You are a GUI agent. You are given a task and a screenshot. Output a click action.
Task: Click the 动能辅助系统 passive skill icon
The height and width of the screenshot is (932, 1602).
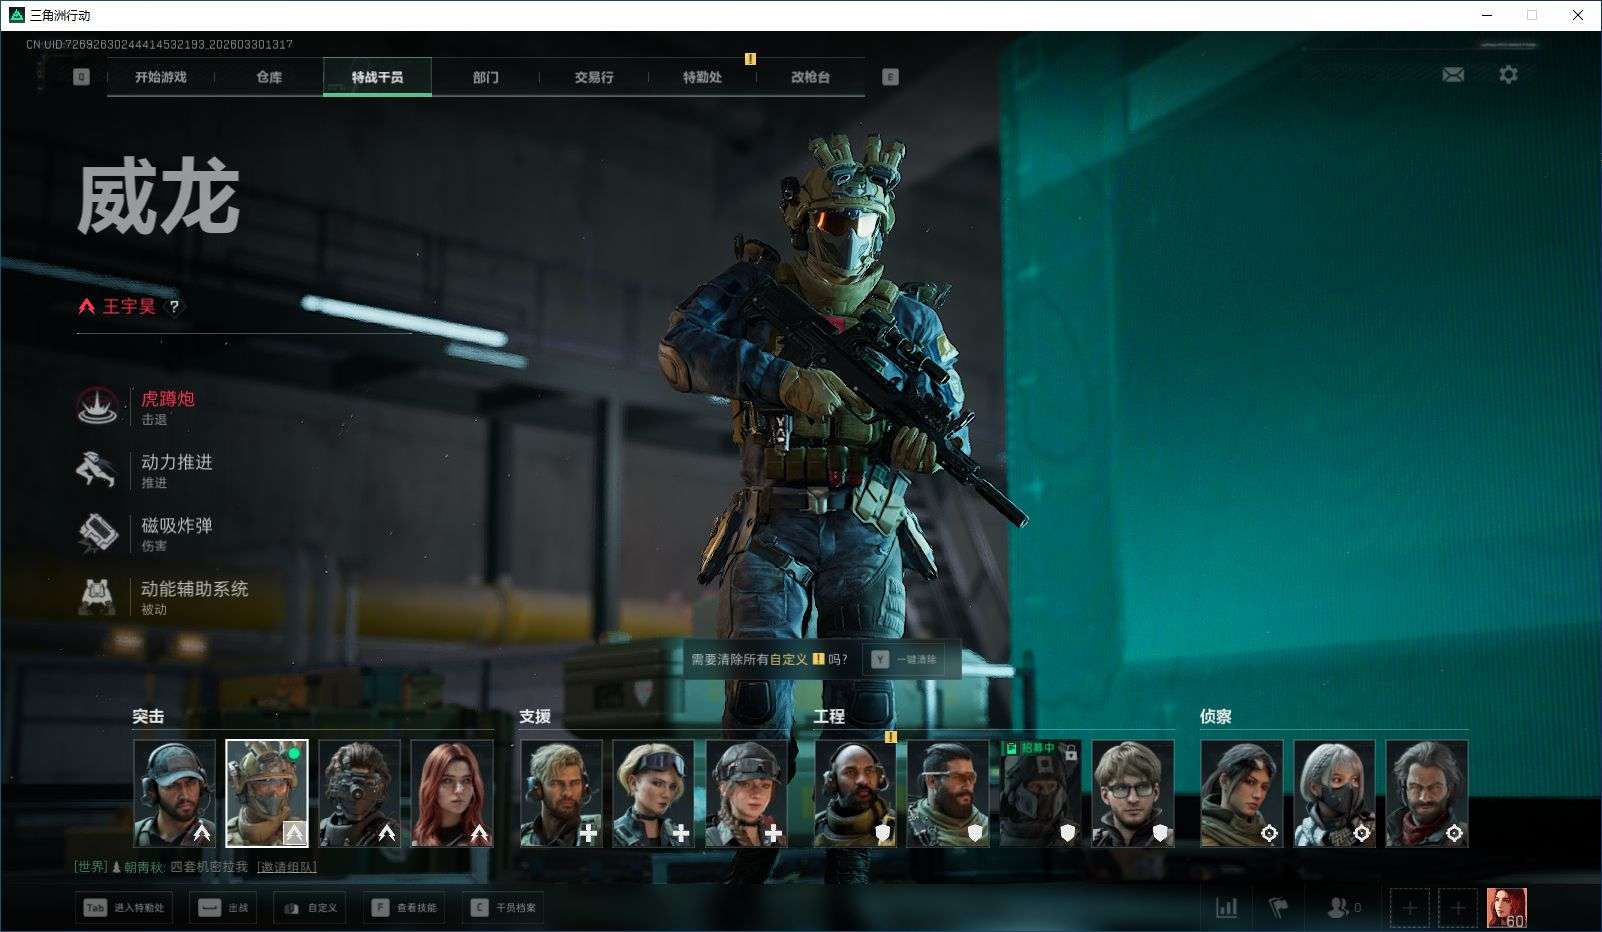click(97, 596)
